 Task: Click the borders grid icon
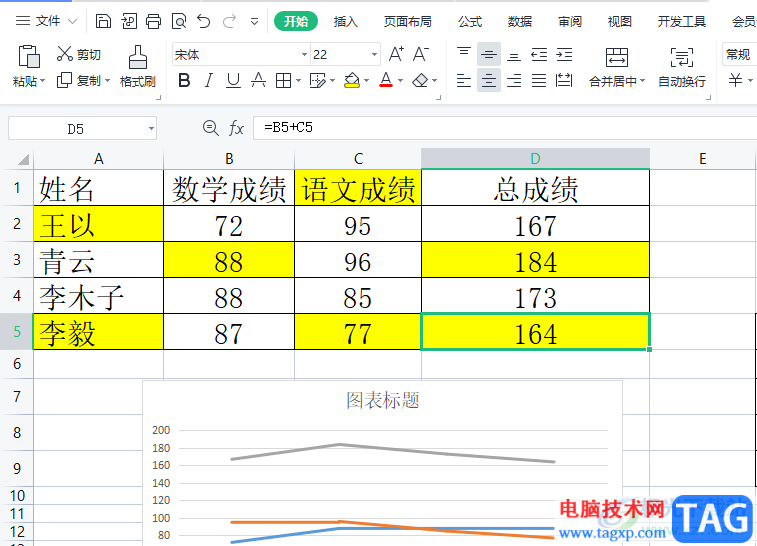(x=283, y=80)
